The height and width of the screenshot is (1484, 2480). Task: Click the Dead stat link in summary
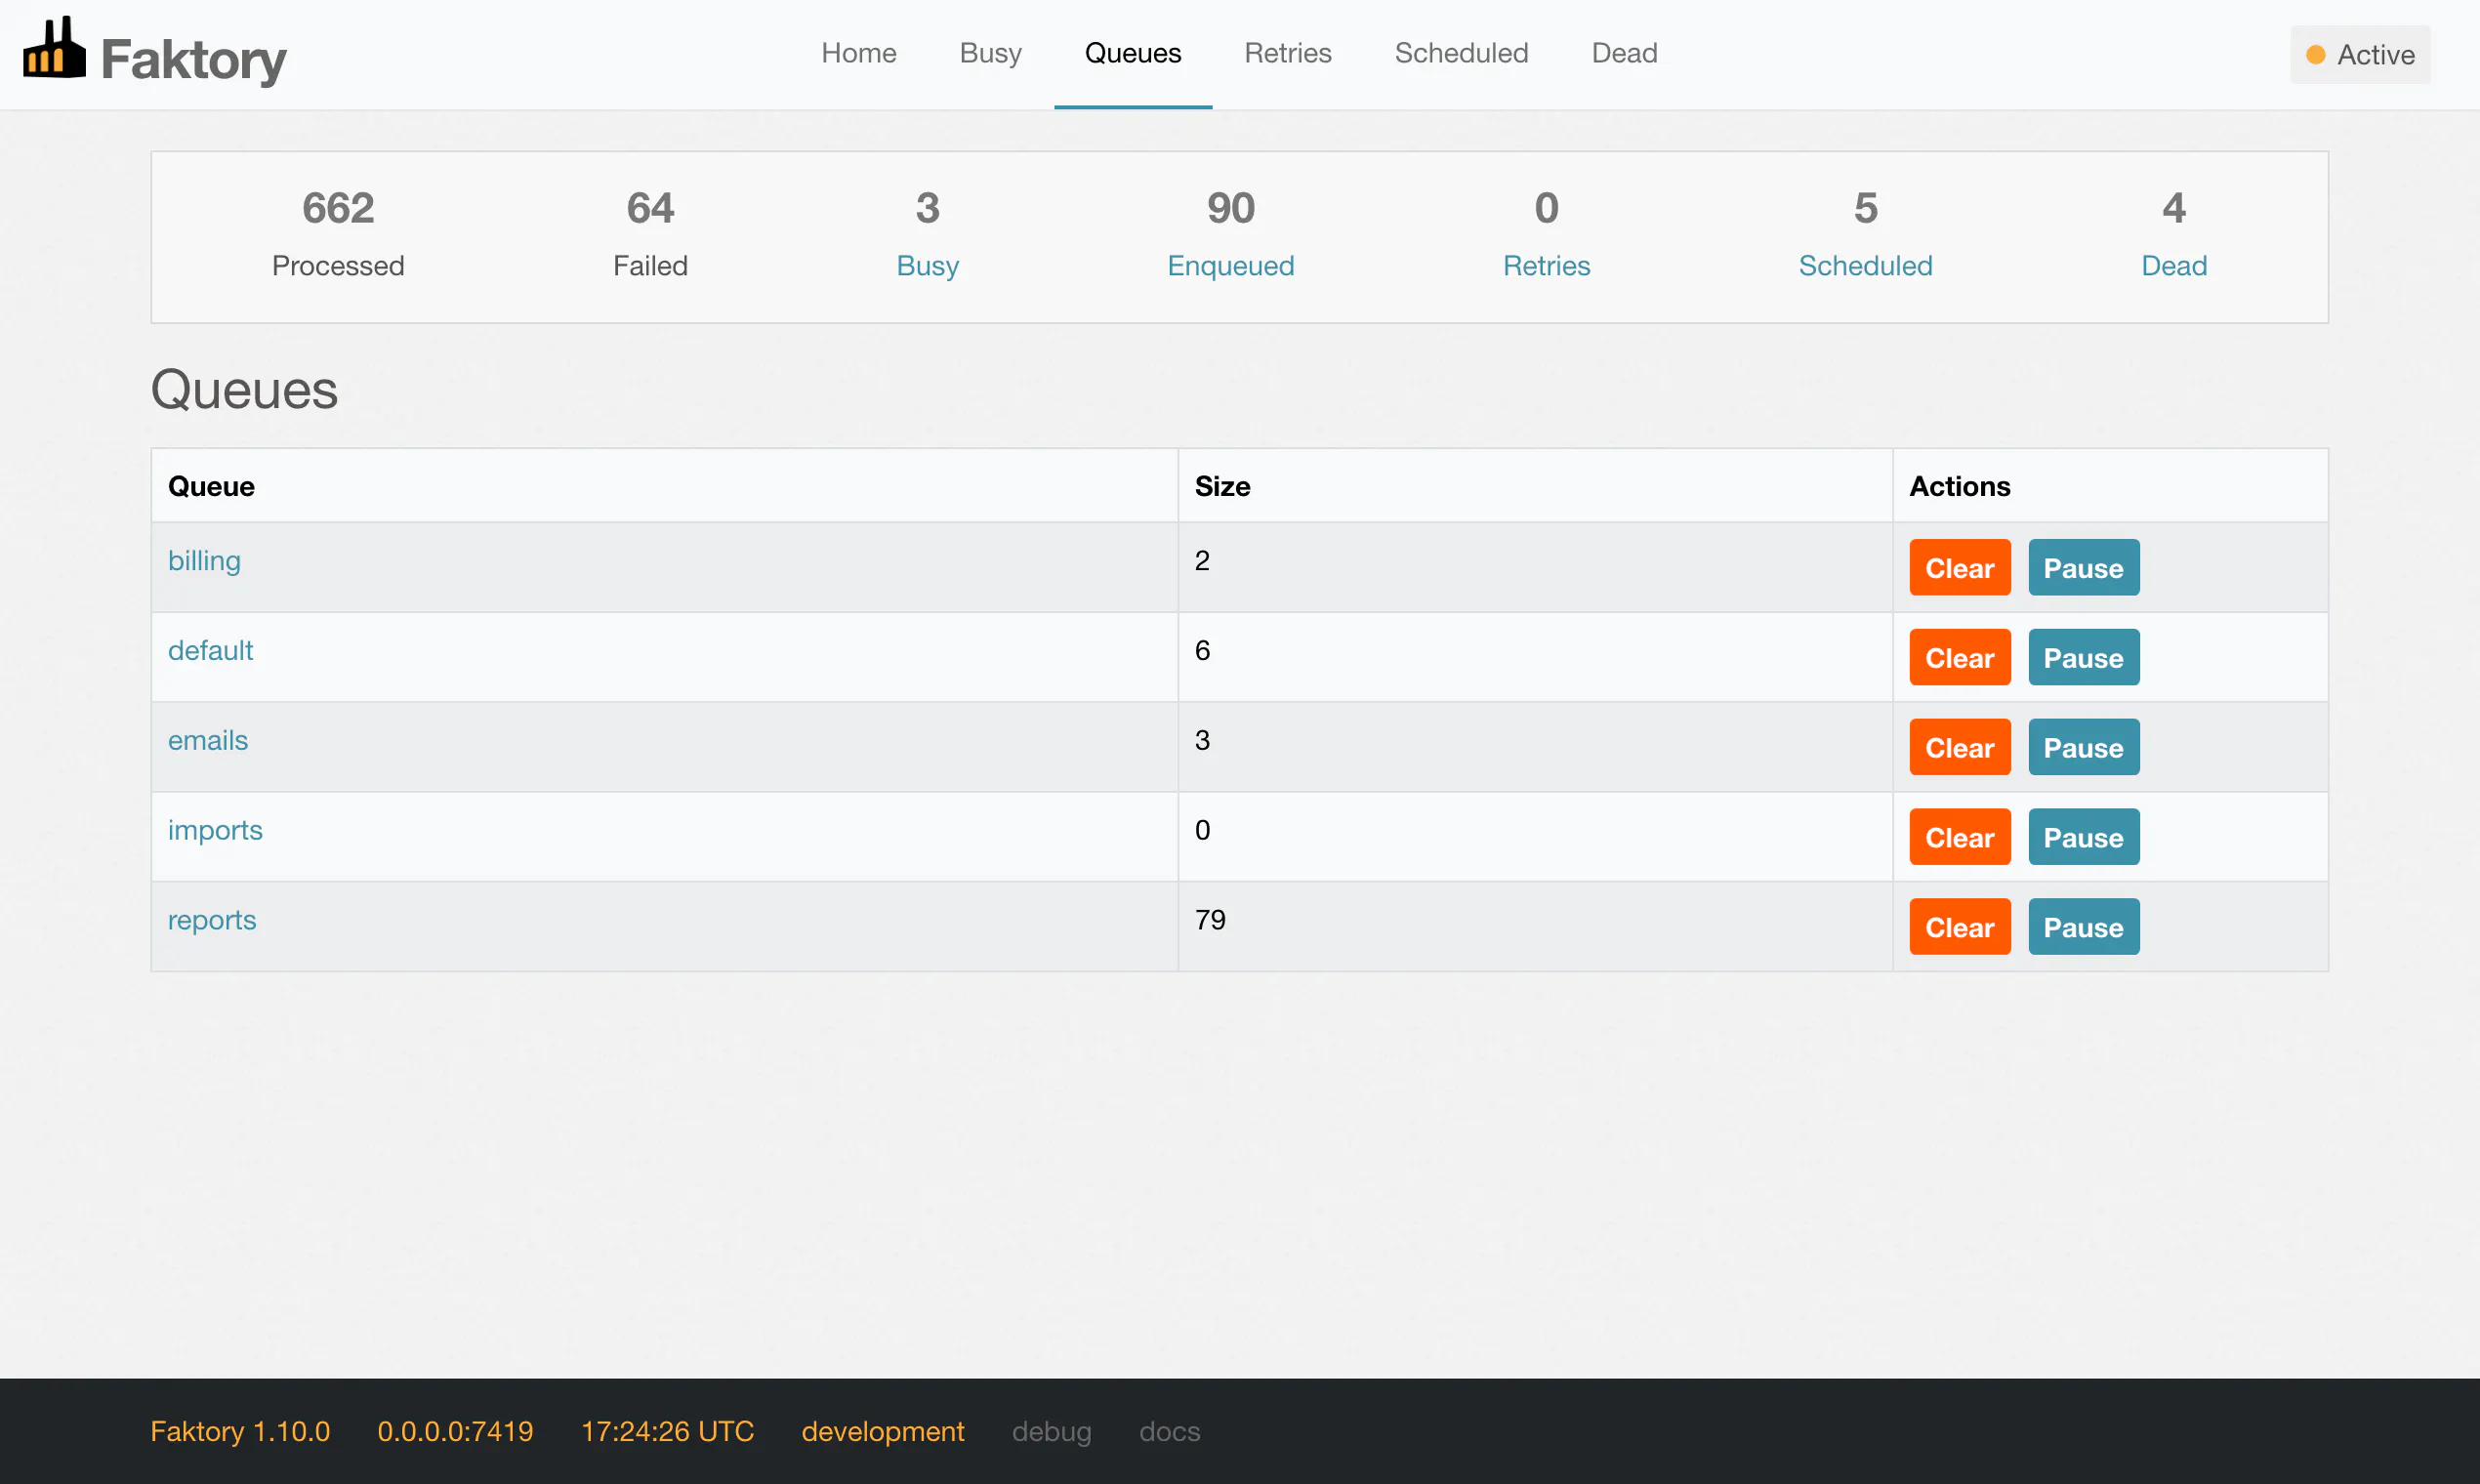[x=2173, y=266]
